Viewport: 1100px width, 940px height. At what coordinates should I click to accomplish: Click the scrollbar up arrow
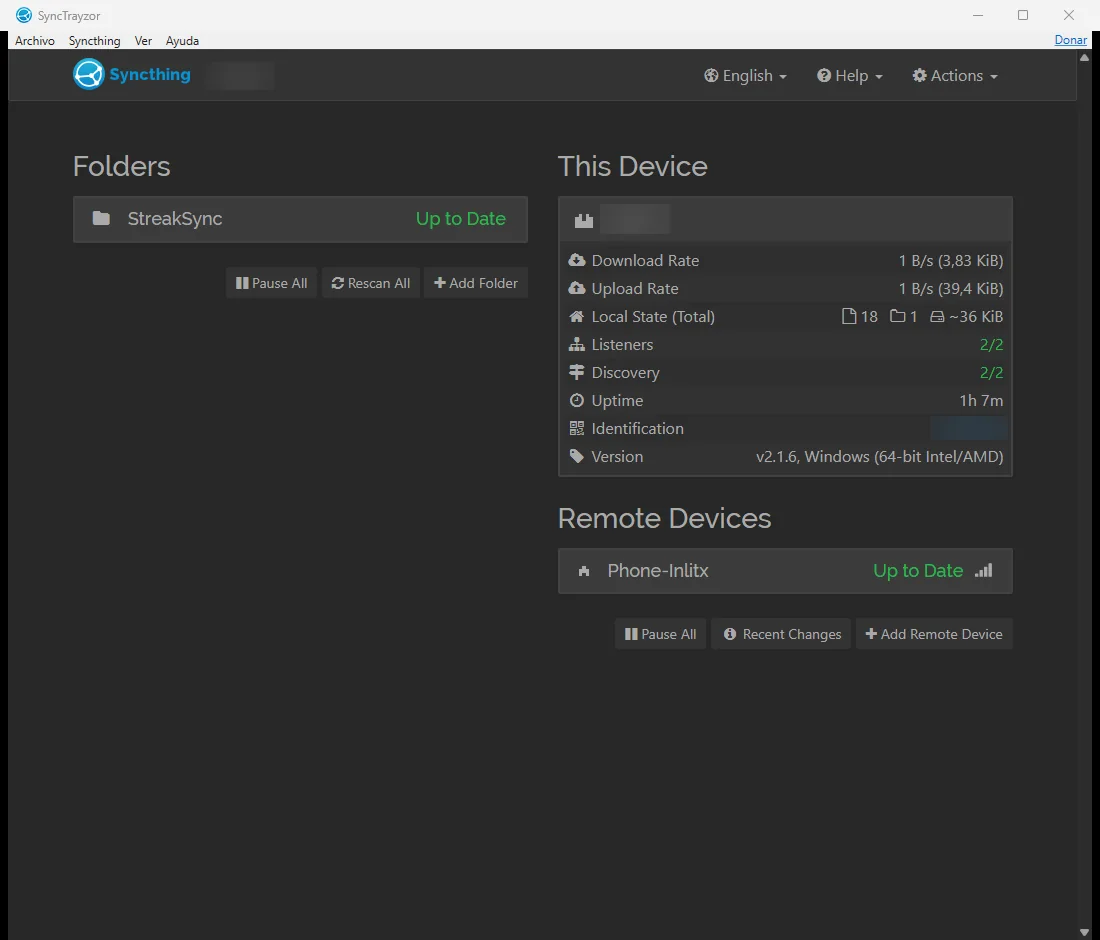(1085, 58)
